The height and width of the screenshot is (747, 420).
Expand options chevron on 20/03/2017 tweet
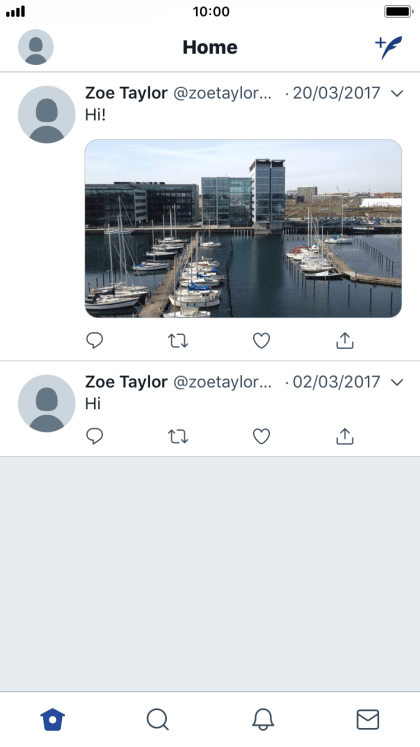397,93
